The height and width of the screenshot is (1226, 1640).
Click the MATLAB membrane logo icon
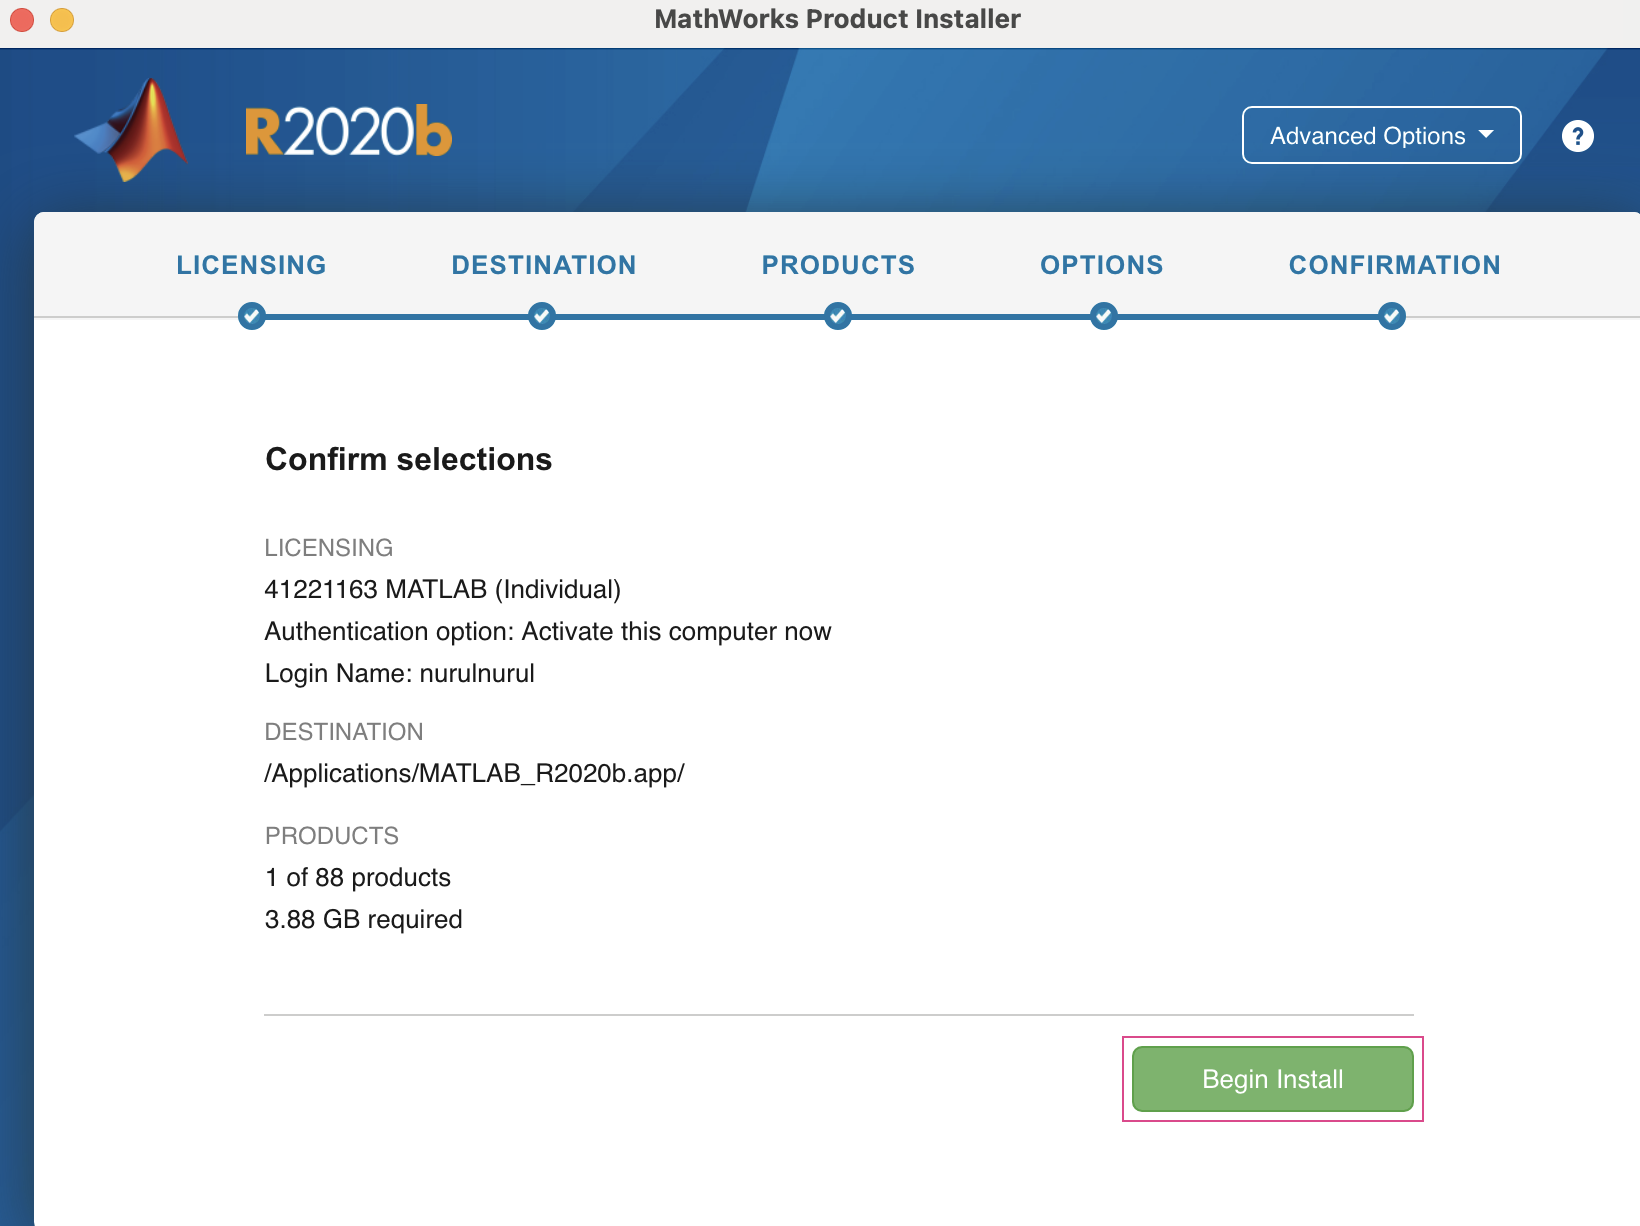point(134,131)
